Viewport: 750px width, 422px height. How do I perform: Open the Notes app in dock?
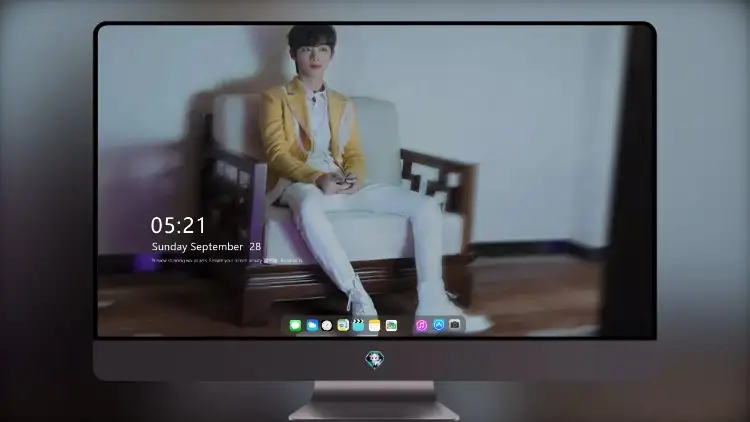coord(375,326)
